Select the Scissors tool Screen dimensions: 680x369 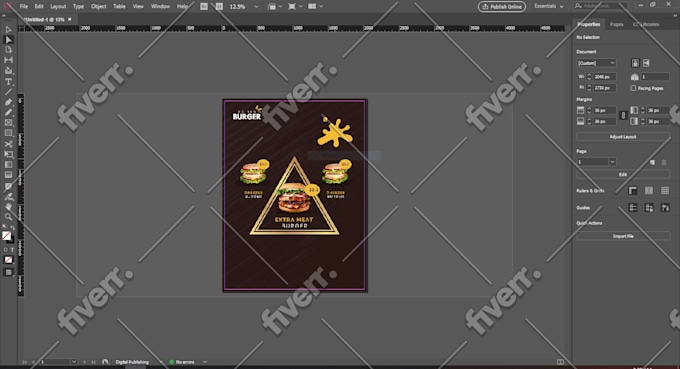(x=8, y=144)
